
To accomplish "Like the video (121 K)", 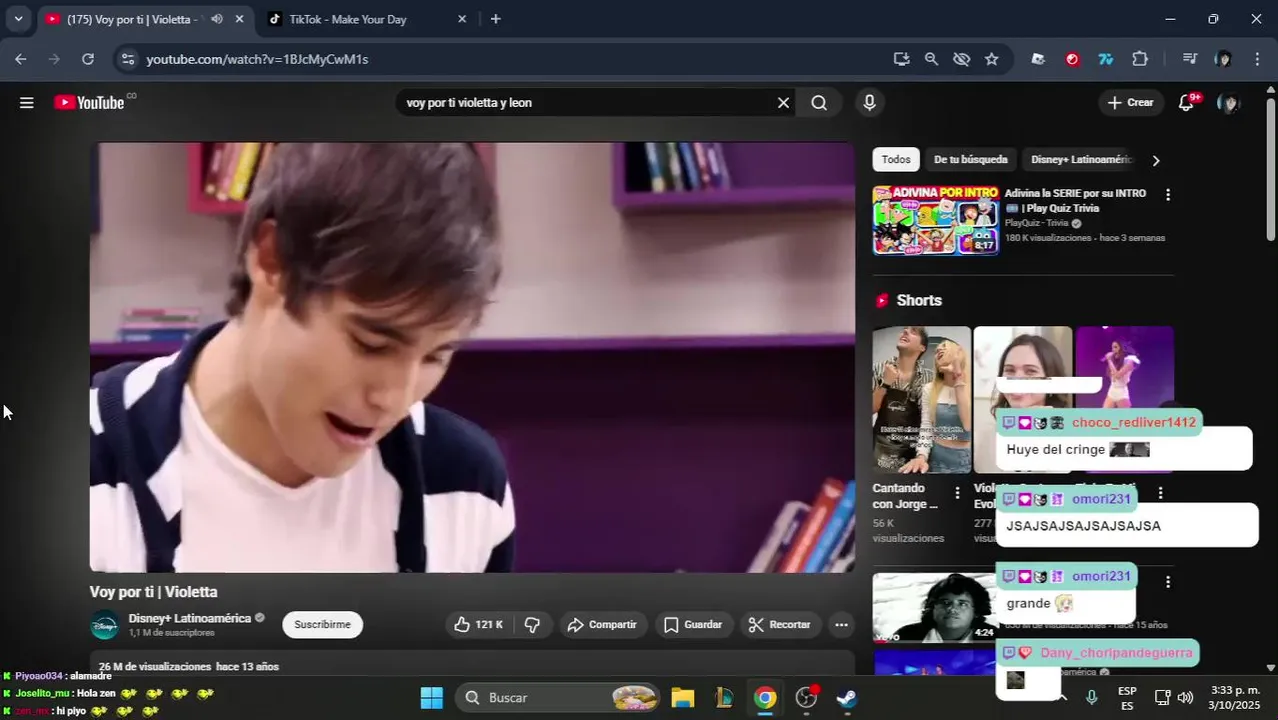I will point(478,625).
